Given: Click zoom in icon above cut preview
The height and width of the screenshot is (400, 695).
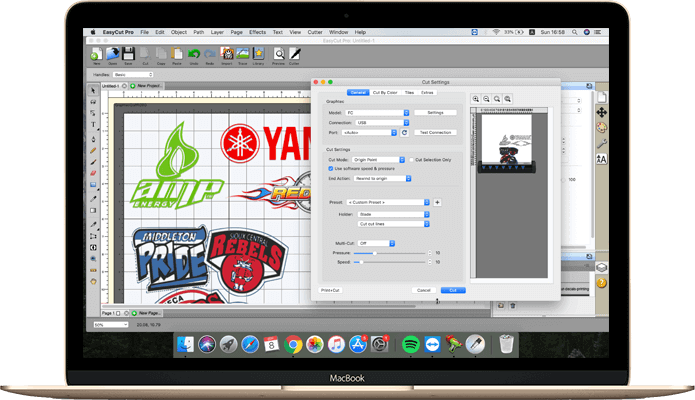Looking at the screenshot, I should (476, 99).
